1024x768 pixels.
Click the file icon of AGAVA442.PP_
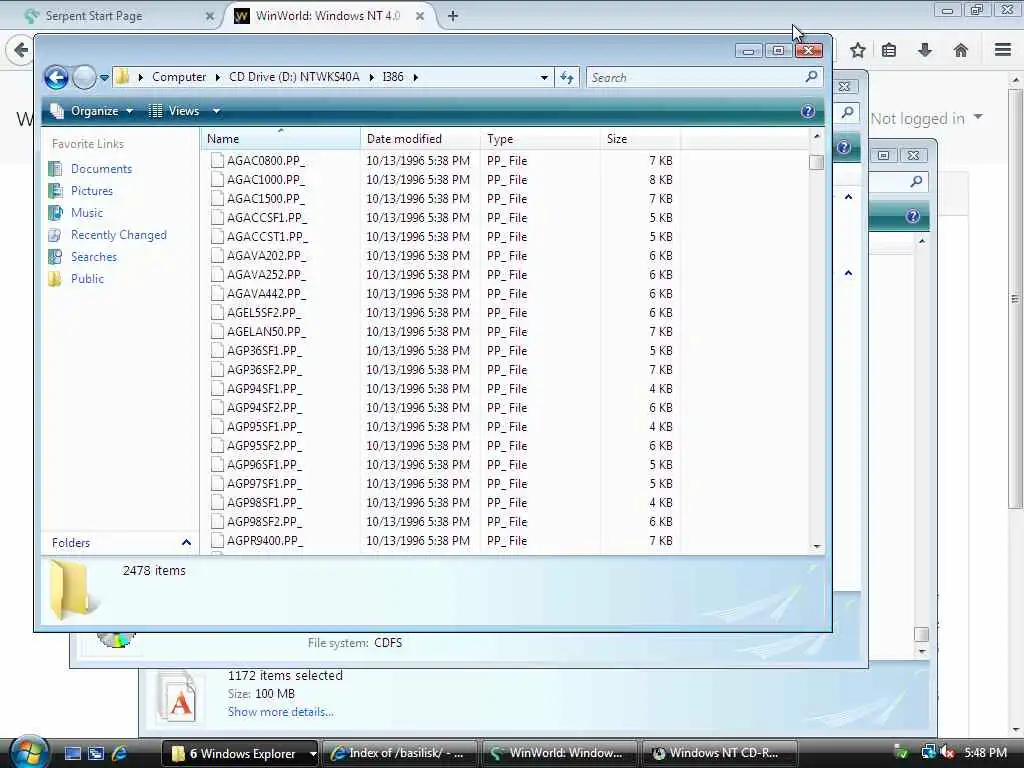217,293
